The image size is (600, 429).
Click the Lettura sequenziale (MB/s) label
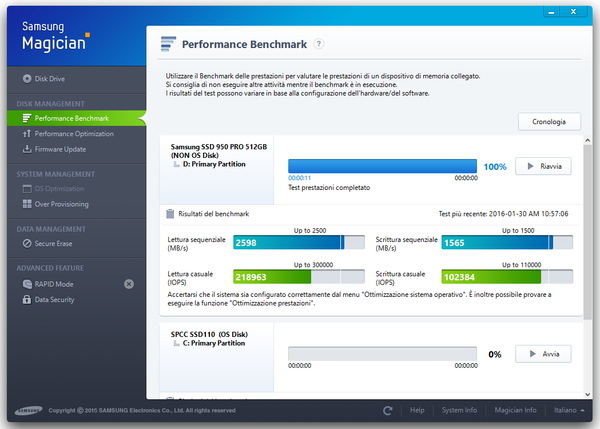click(196, 244)
